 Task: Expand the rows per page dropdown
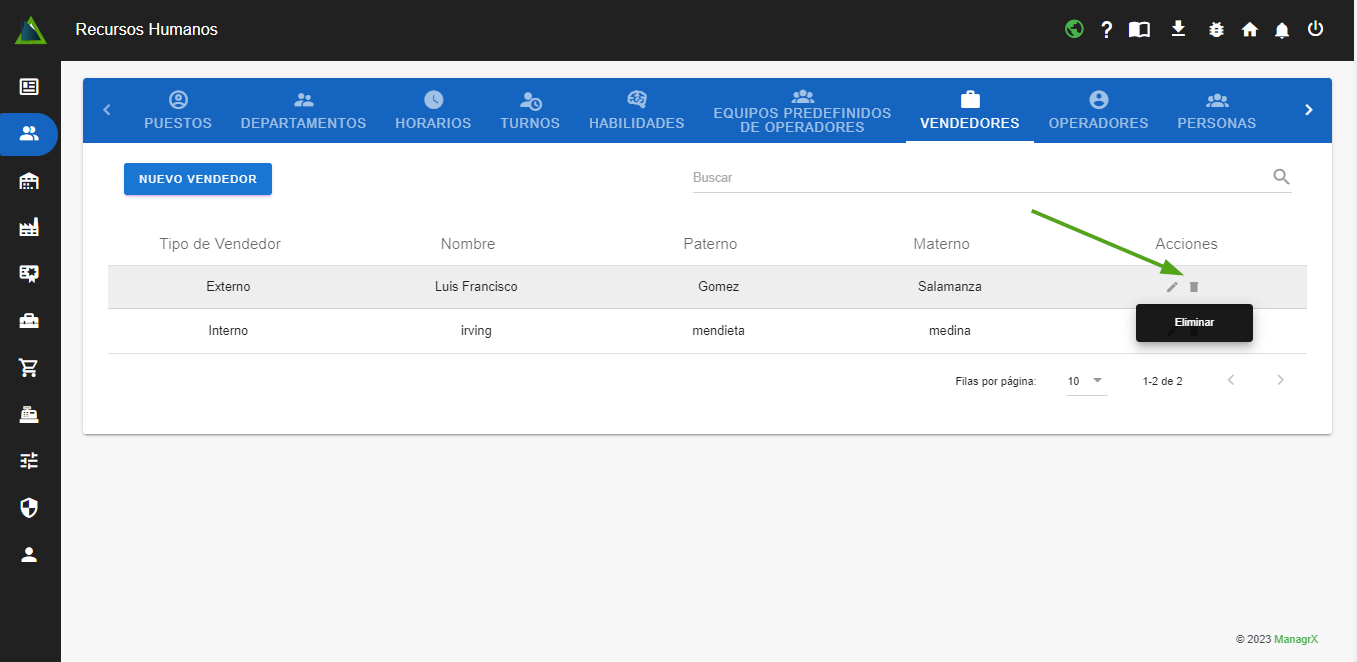[1086, 381]
